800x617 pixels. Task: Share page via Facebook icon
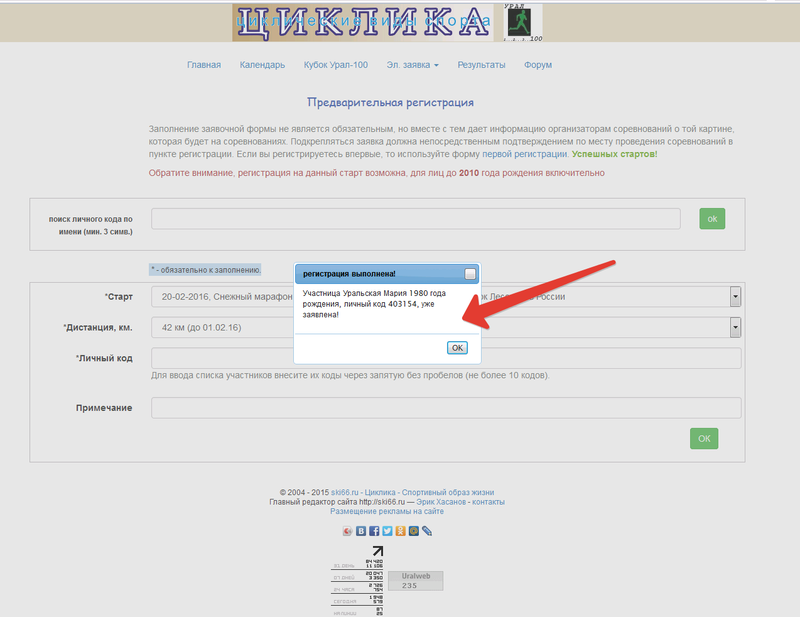(x=373, y=531)
